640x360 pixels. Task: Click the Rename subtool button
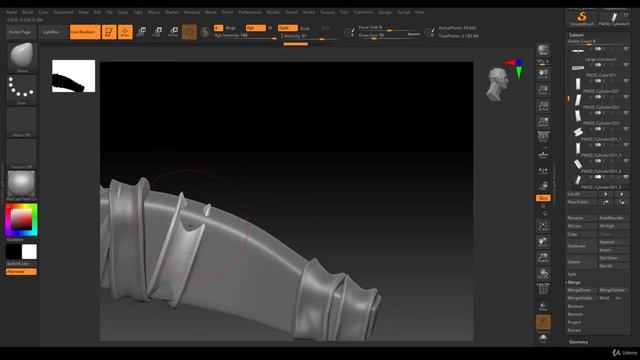click(582, 218)
